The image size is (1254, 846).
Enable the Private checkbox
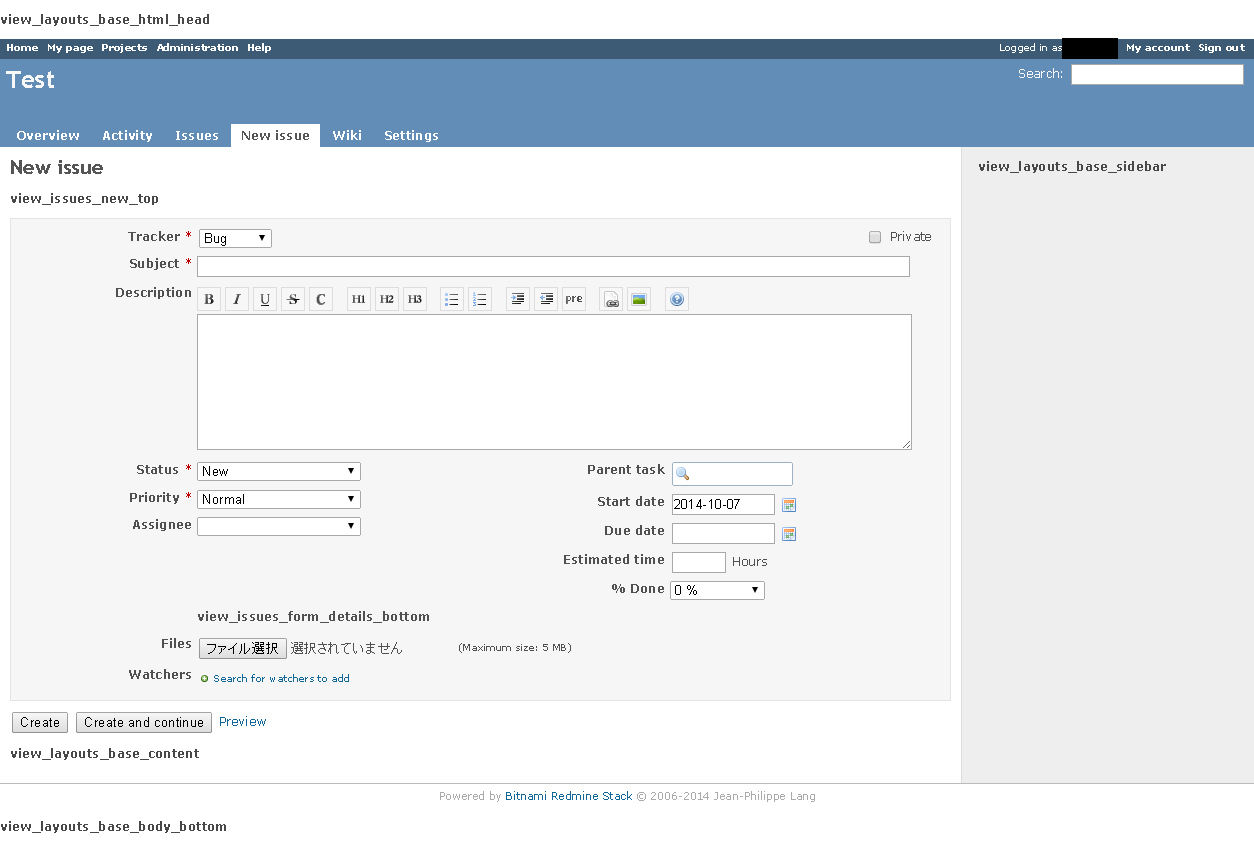pyautogui.click(x=873, y=236)
